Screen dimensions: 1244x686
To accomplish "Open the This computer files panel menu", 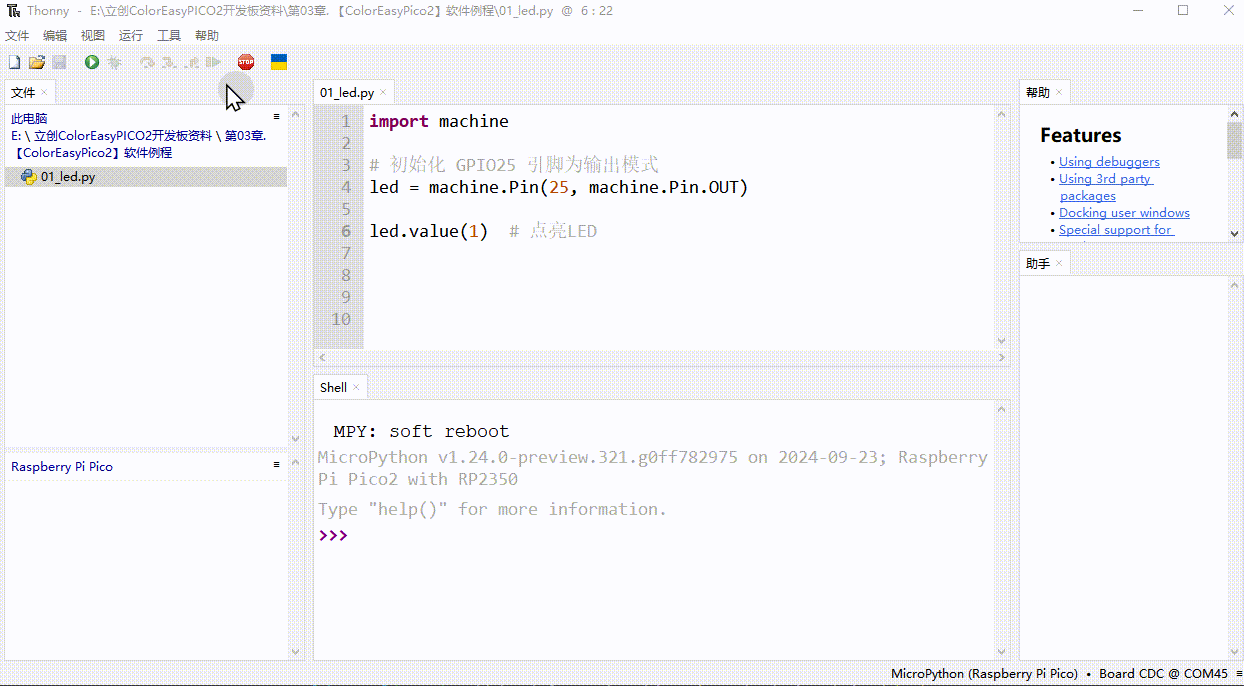I will (x=277, y=117).
